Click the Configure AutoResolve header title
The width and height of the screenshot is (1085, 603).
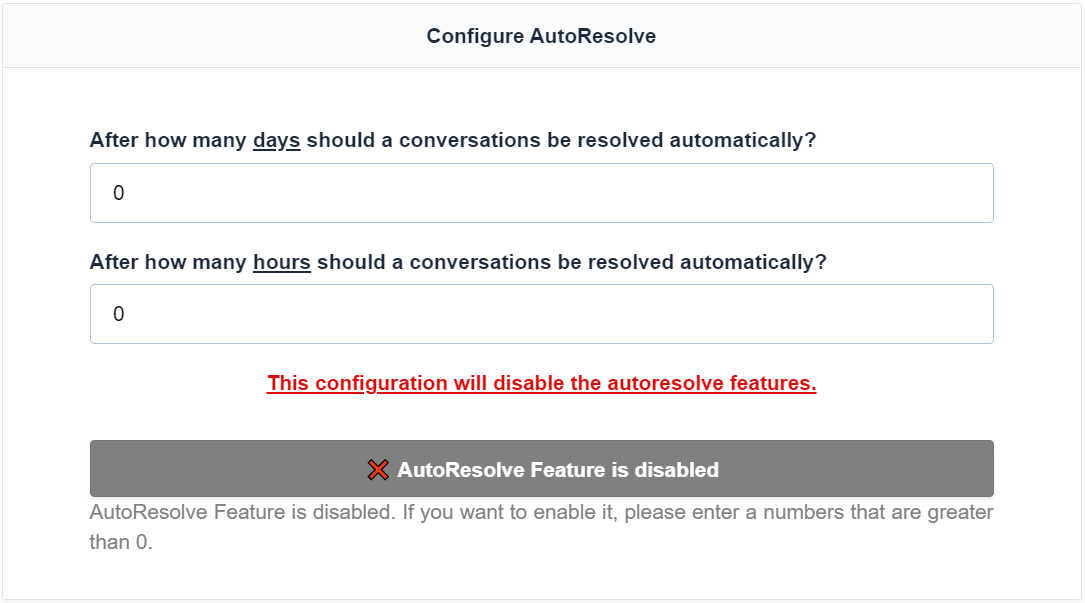(541, 36)
